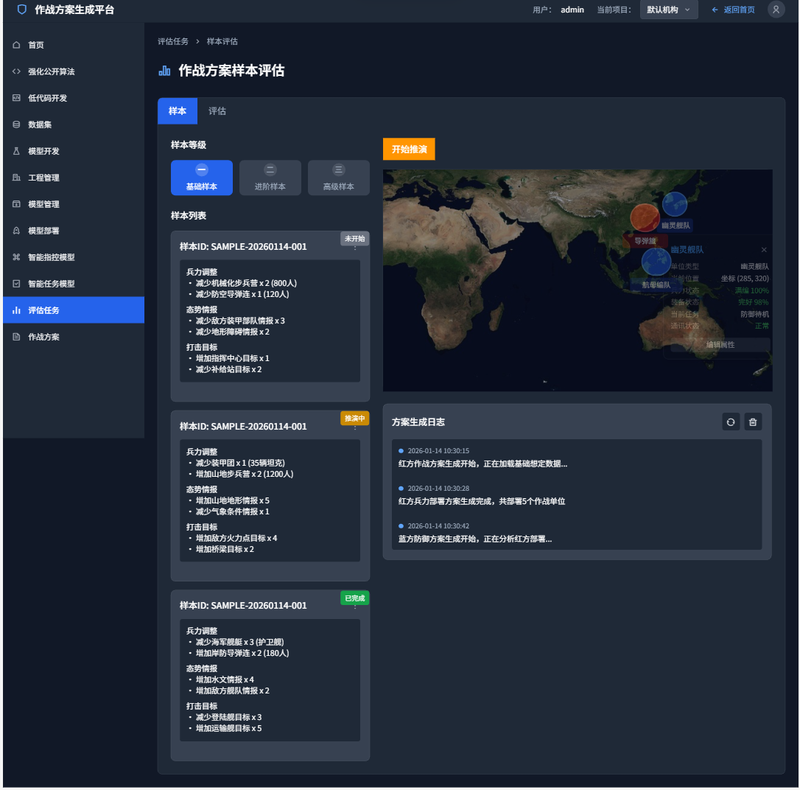Select the 基础样本 level option

201,178
